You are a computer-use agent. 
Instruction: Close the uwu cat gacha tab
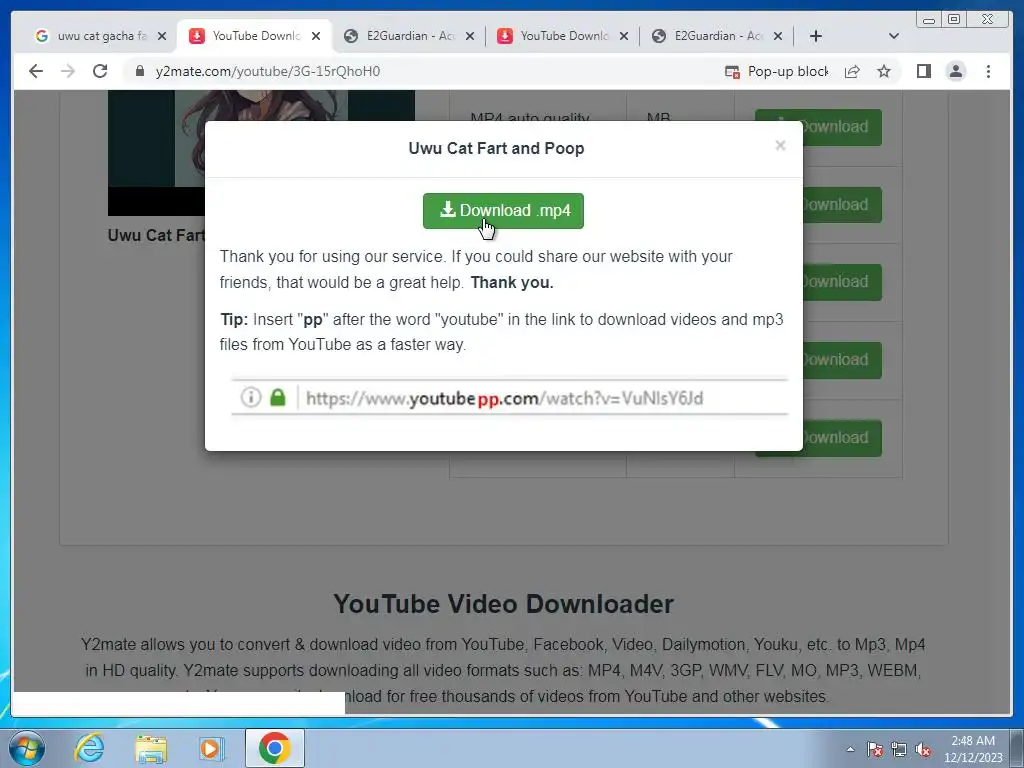coord(162,36)
